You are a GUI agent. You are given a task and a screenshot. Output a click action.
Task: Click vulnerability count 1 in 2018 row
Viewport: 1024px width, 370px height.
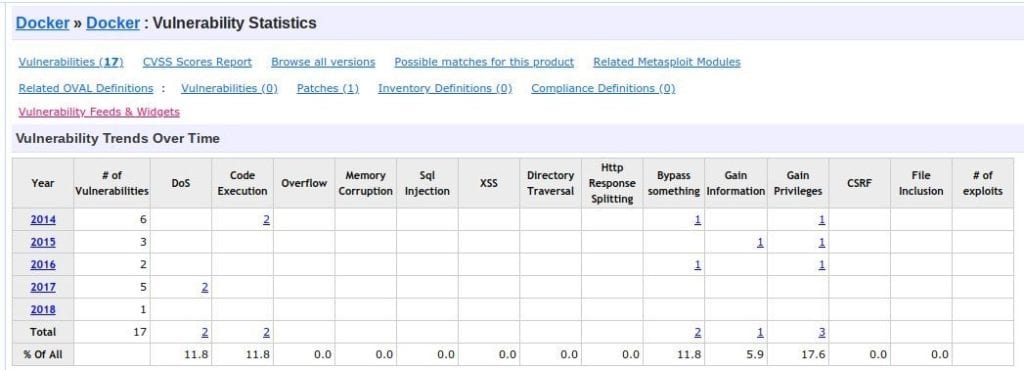143,310
